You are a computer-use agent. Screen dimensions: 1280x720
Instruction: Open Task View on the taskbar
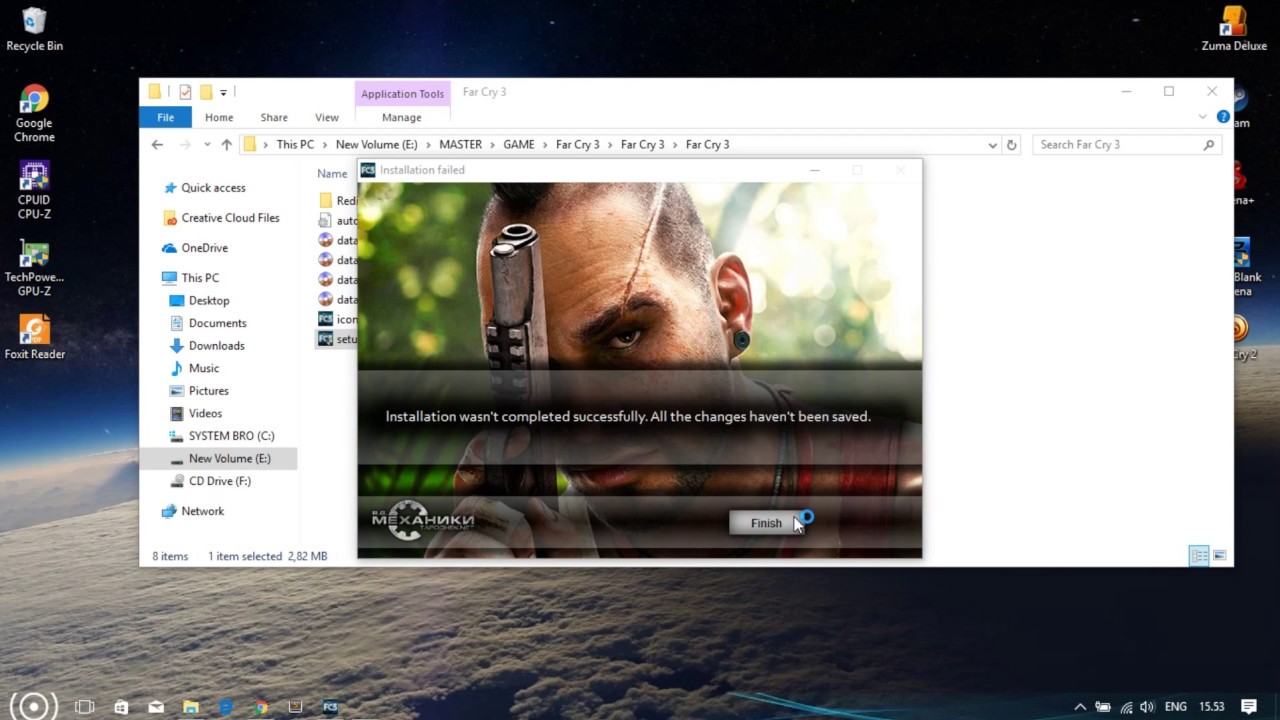click(x=85, y=707)
